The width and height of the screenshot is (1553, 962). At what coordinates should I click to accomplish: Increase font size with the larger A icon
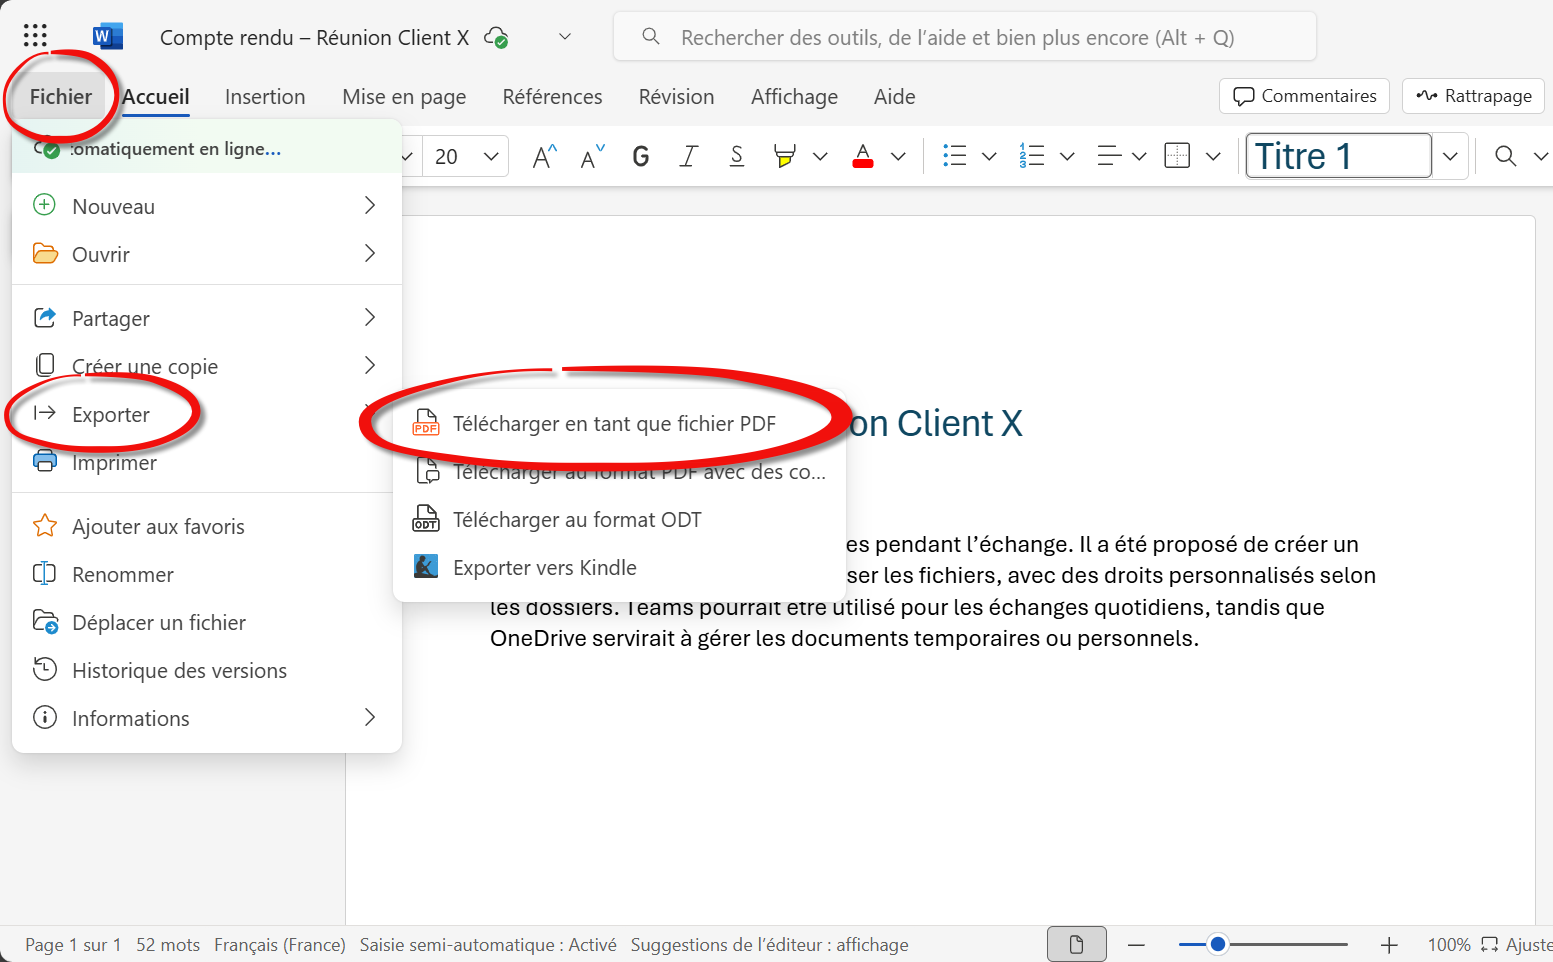point(544,156)
